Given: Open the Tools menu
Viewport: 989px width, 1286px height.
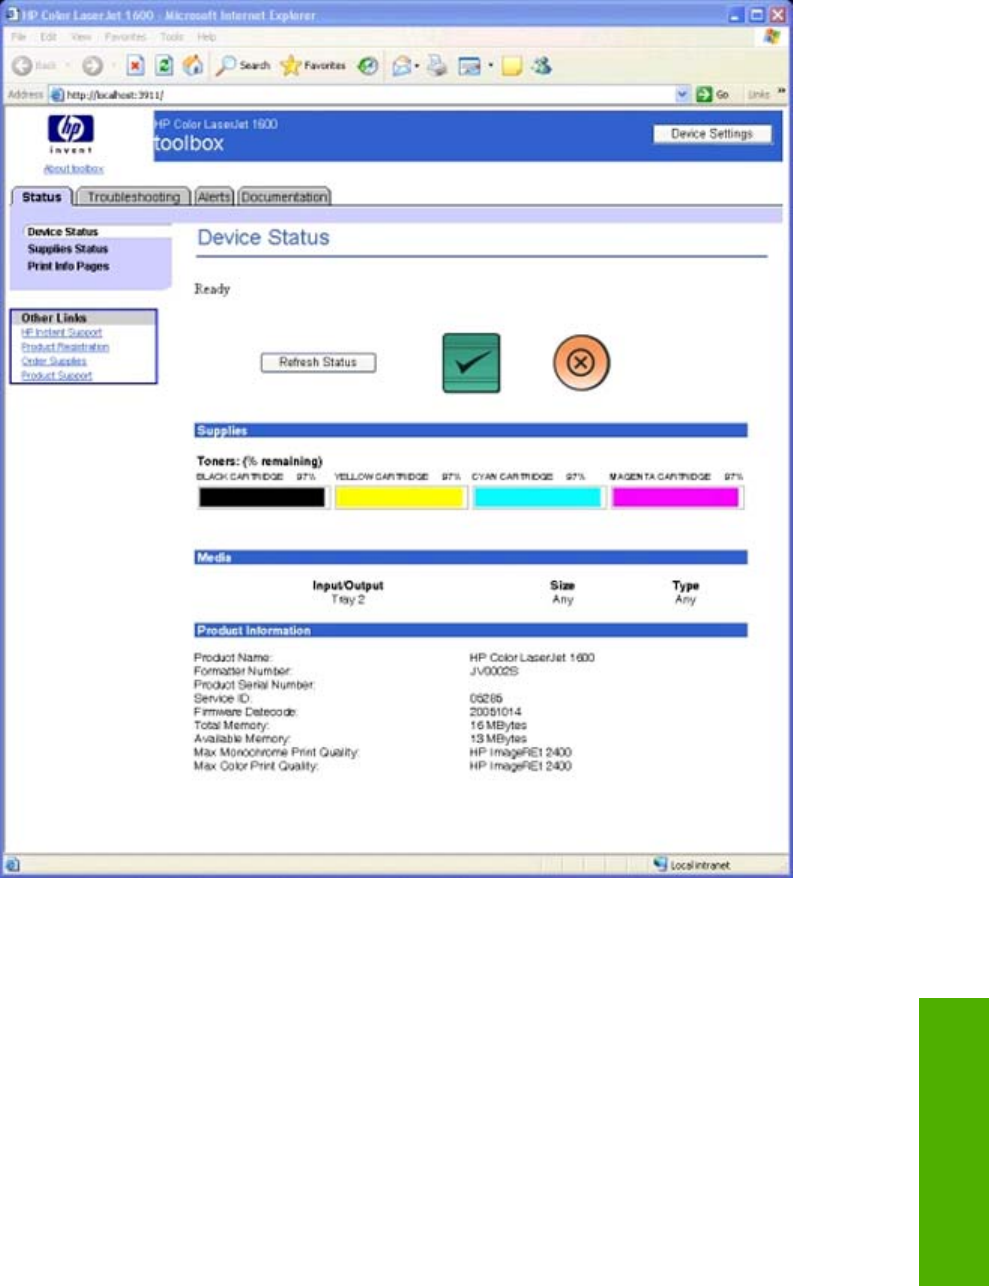Looking at the screenshot, I should 172,36.
